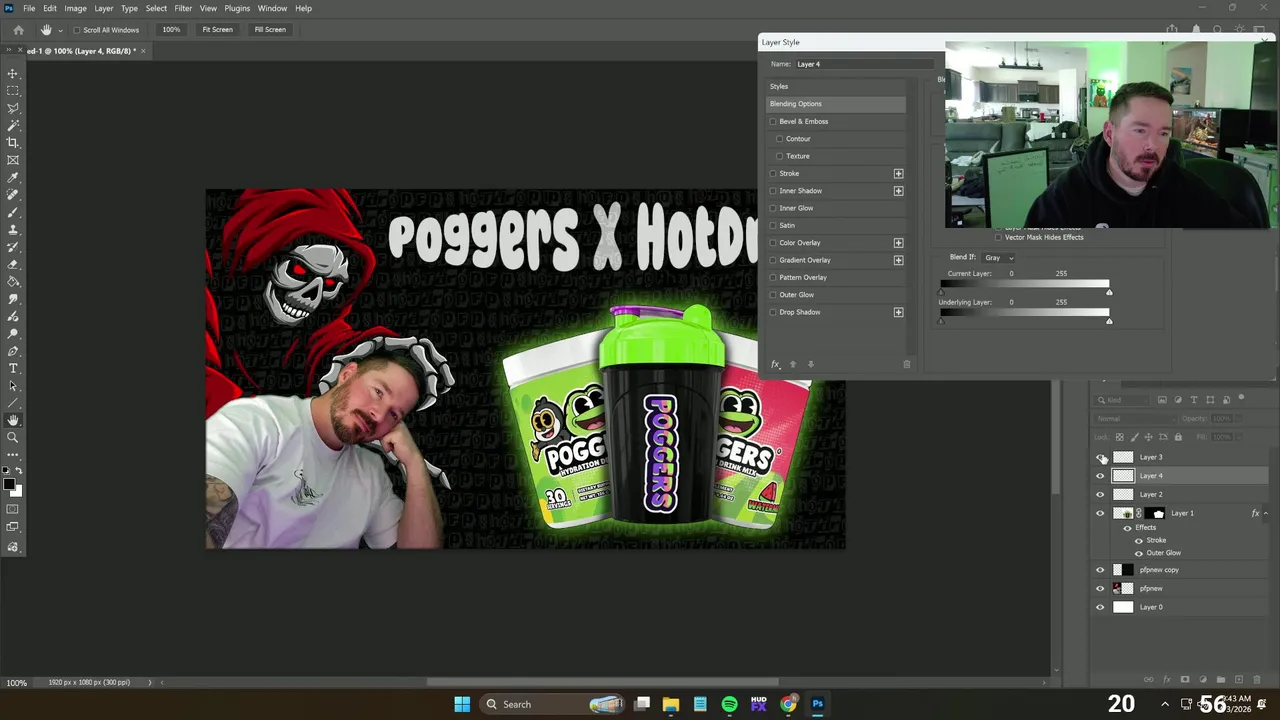Open Spotify from the taskbar
Image resolution: width=1280 pixels, height=720 pixels.
click(x=729, y=704)
